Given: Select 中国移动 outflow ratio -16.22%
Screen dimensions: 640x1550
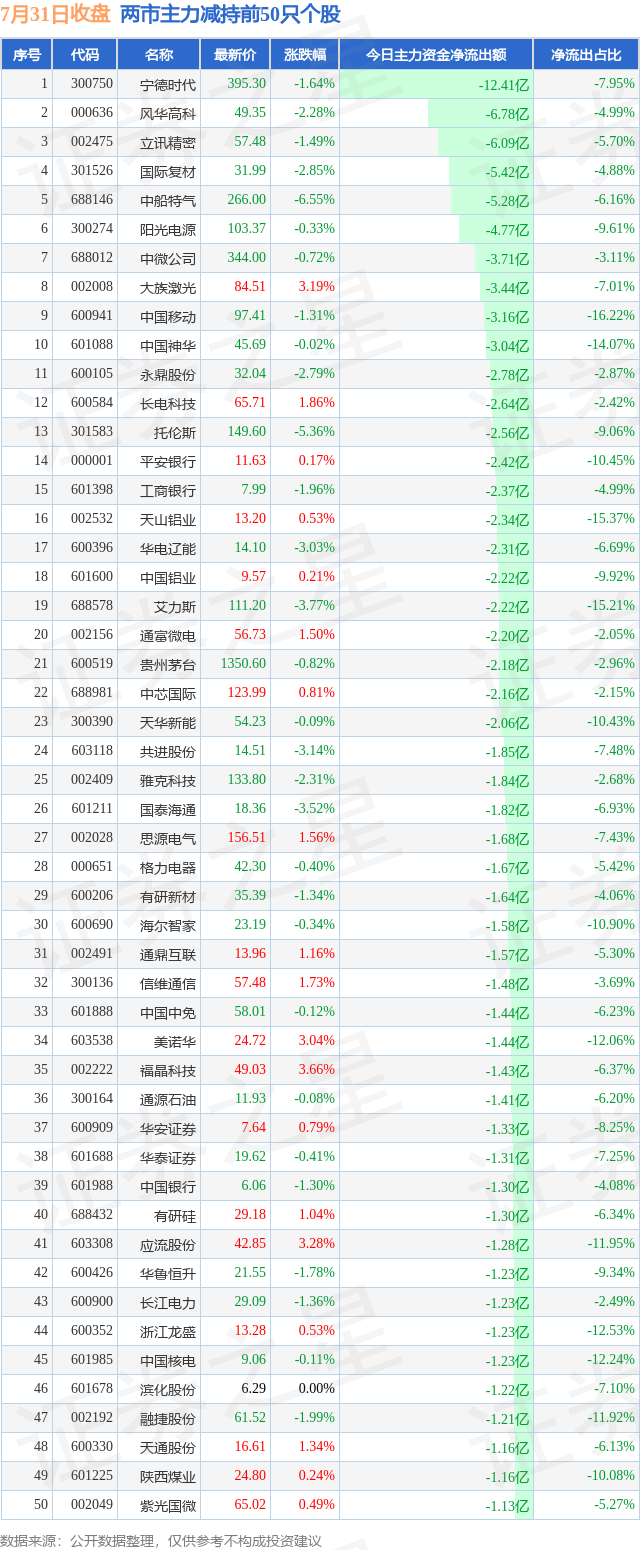Looking at the screenshot, I should click(611, 316).
